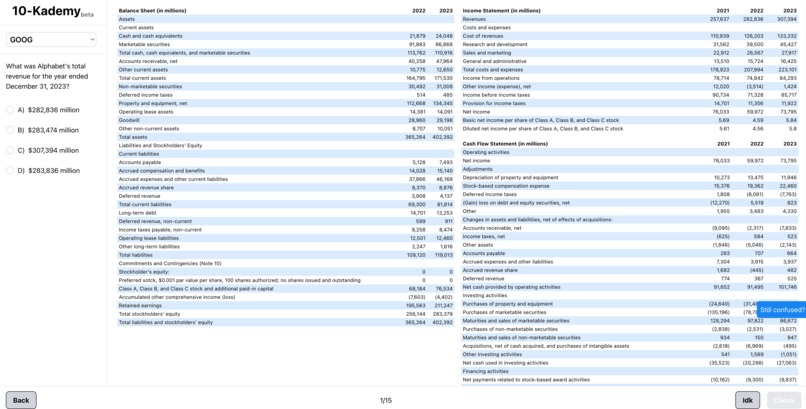This screenshot has width=806, height=409.
Task: Click the Operating lease assets row label
Action: point(145,111)
